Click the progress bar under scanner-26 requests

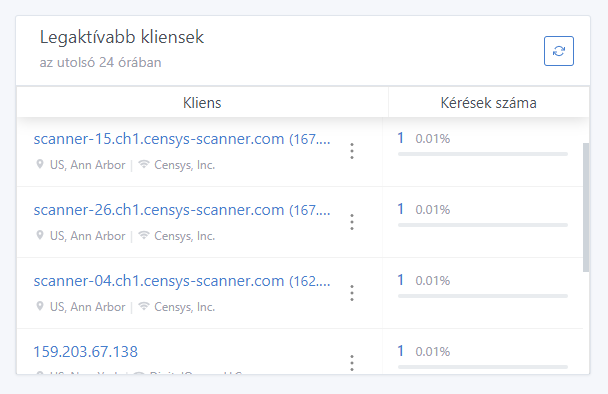483,225
